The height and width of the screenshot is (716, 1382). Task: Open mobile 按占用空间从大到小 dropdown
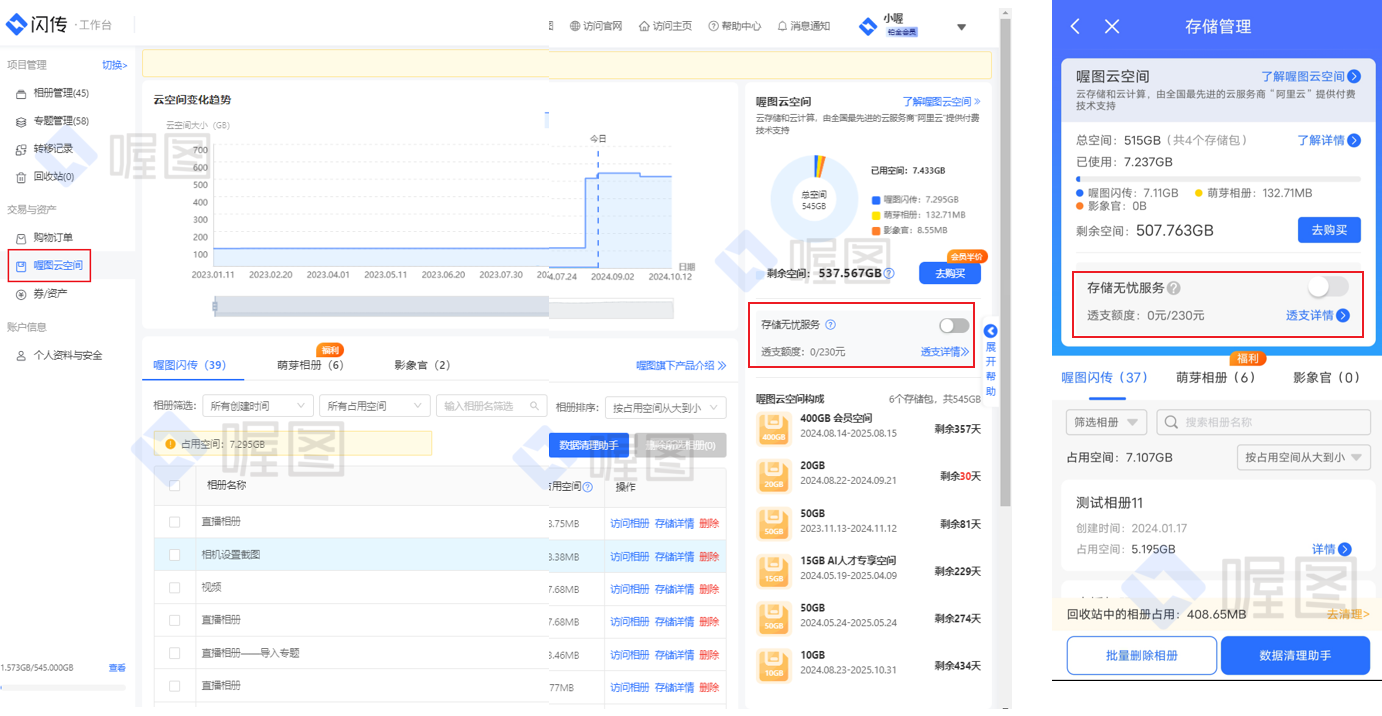[x=1303, y=457]
